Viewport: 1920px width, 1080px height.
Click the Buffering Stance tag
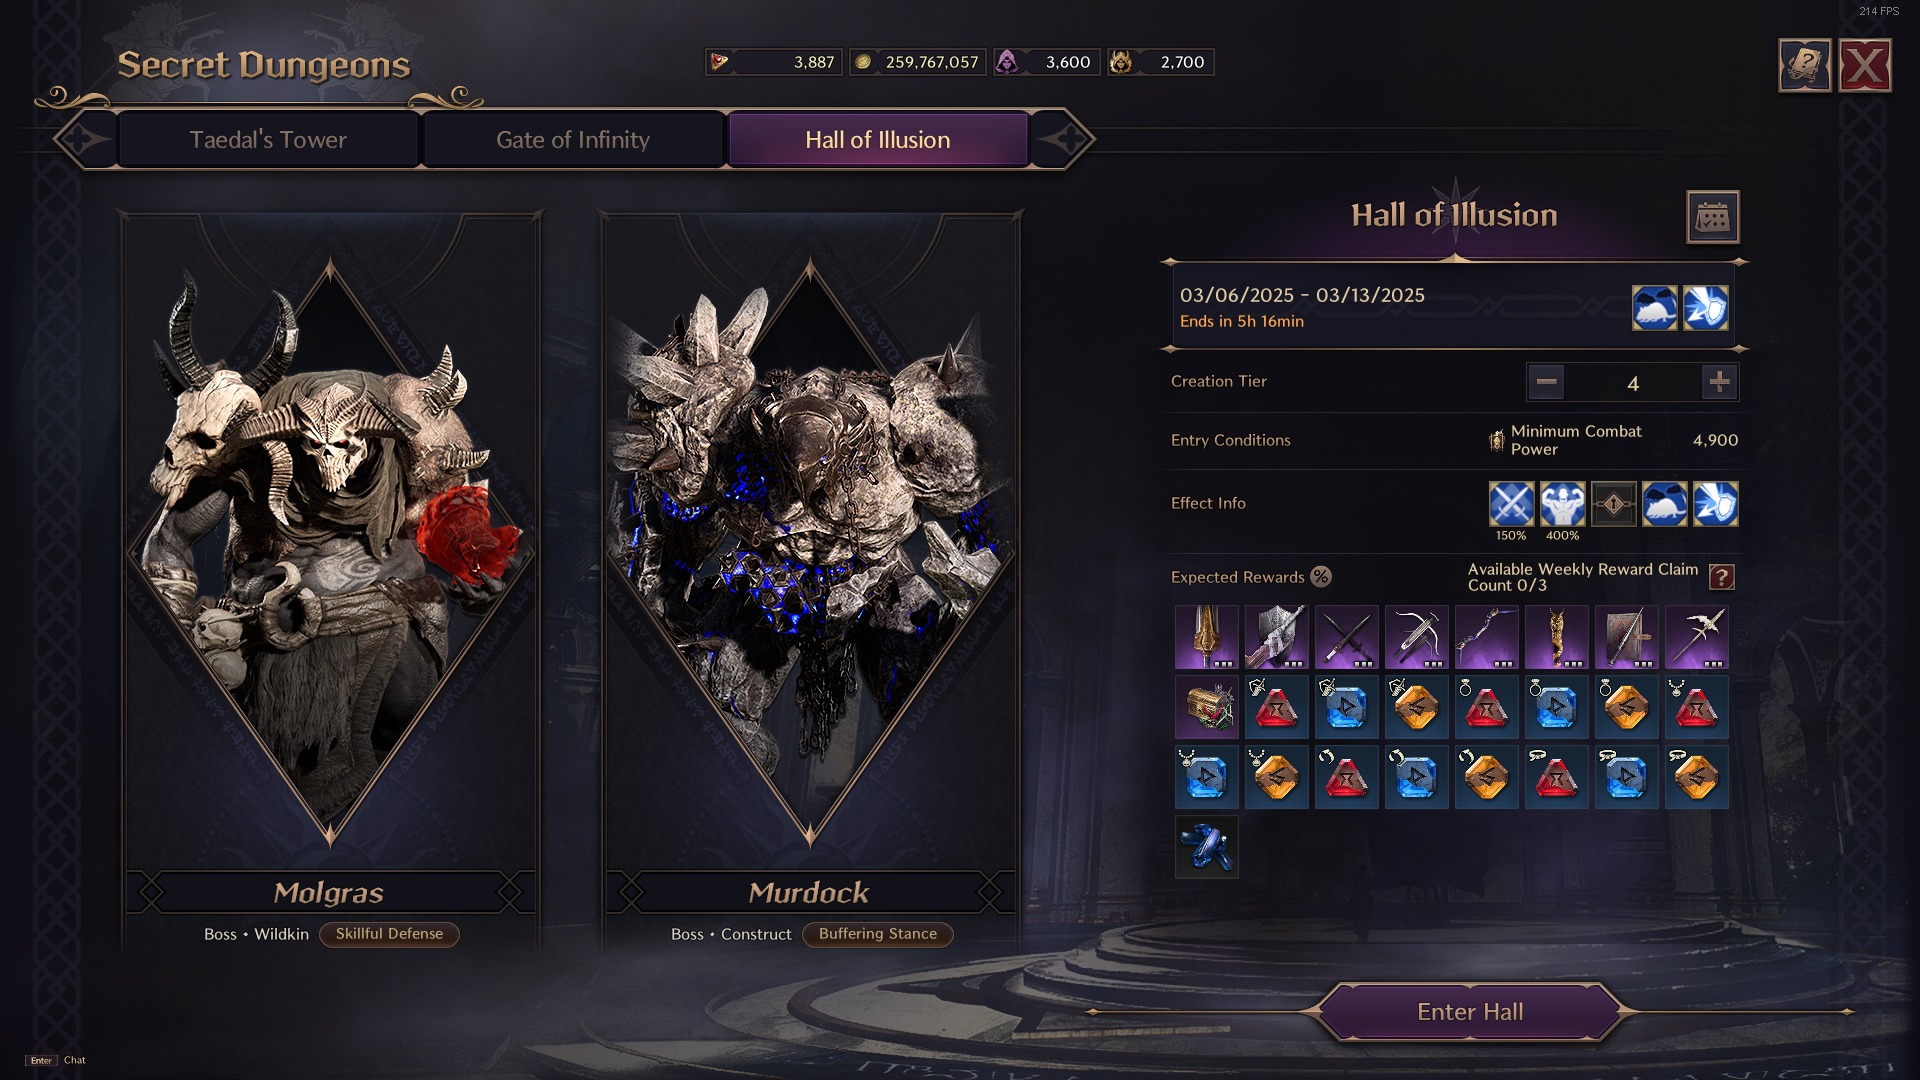pyautogui.click(x=878, y=934)
